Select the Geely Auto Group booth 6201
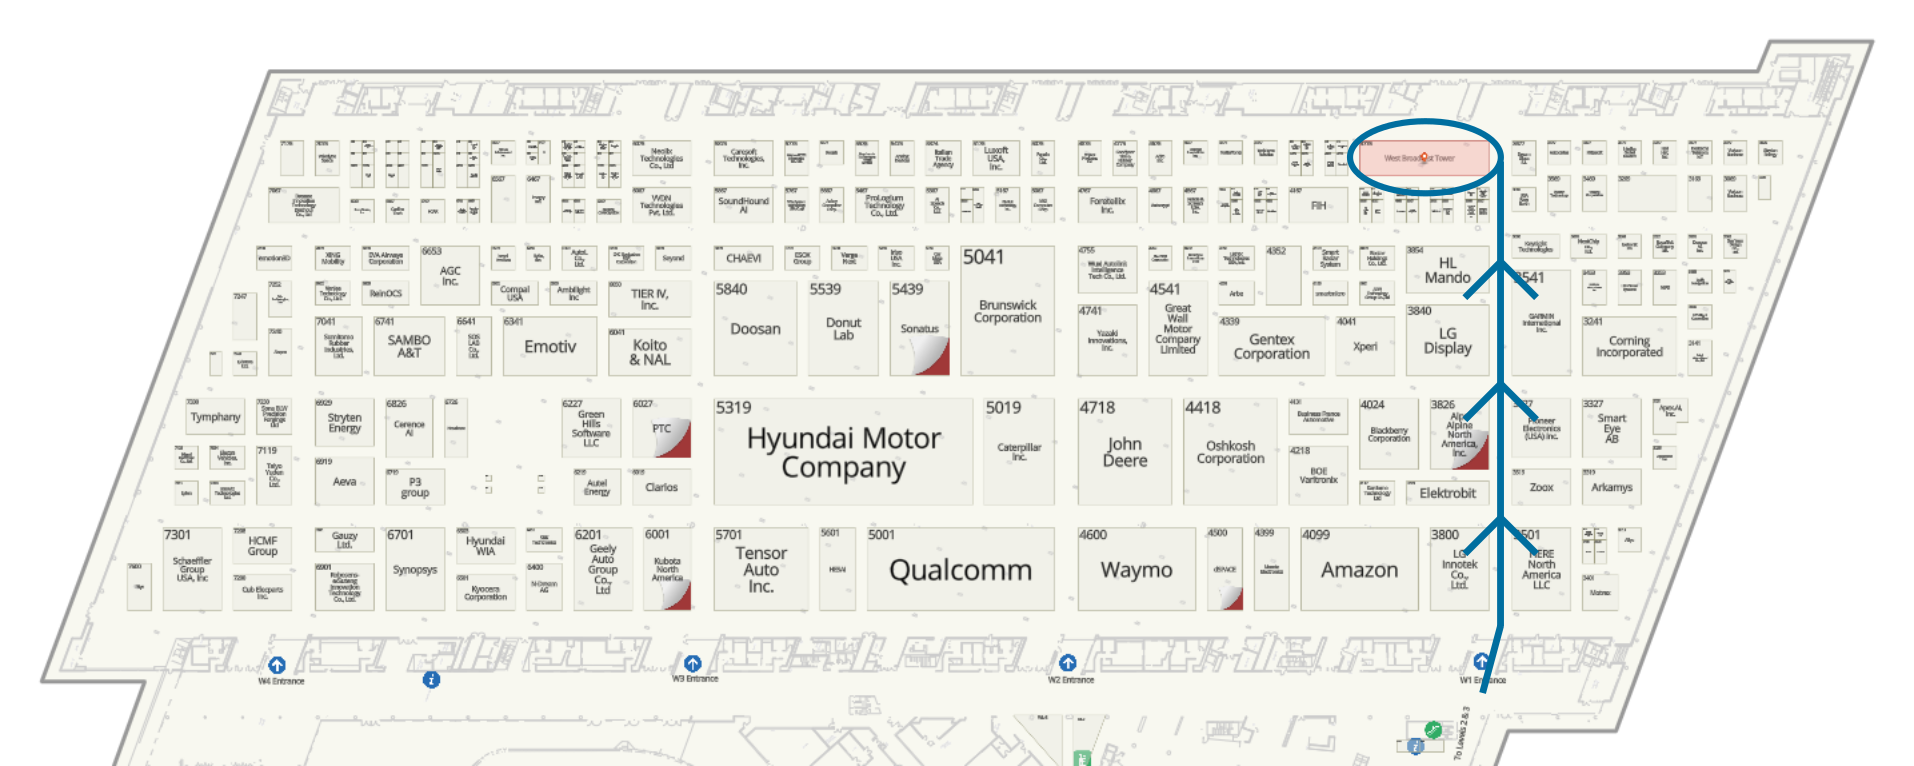The height and width of the screenshot is (766, 1914). (x=602, y=569)
